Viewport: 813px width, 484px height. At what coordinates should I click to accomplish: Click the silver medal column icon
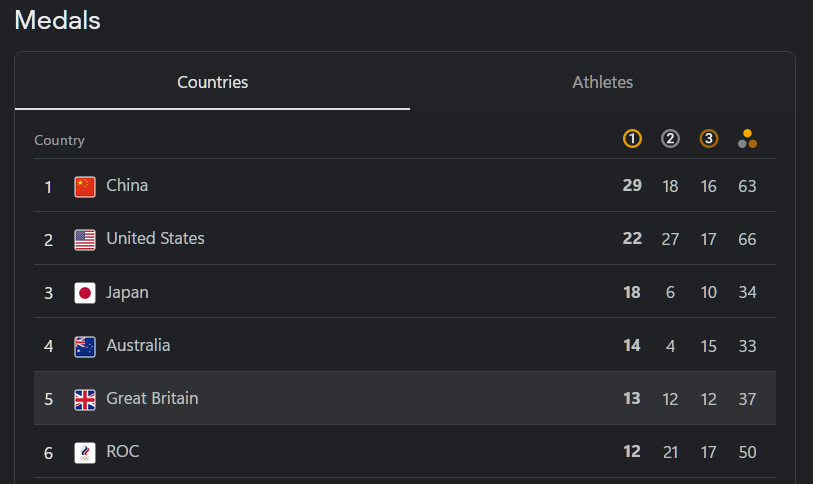click(x=670, y=139)
